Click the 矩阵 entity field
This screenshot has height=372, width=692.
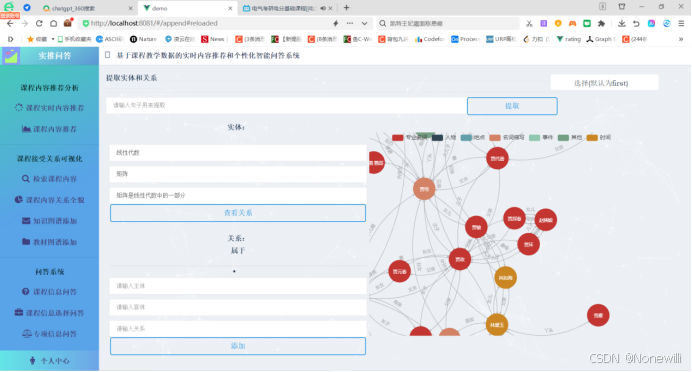pyautogui.click(x=238, y=174)
